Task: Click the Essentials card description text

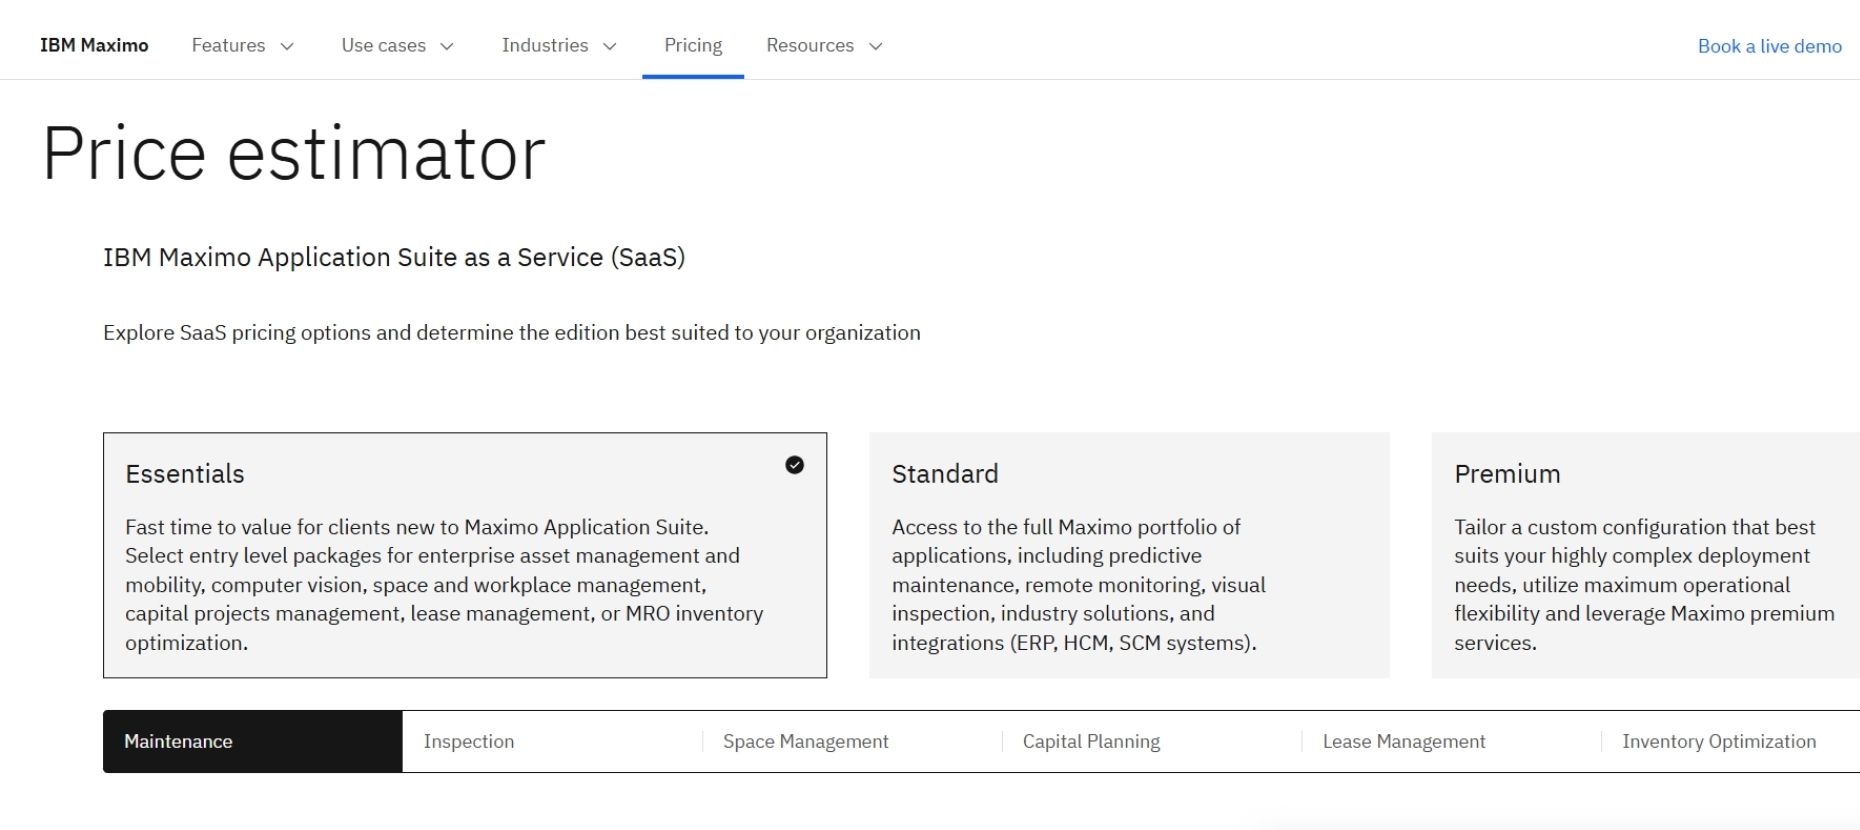Action: pyautogui.click(x=444, y=585)
